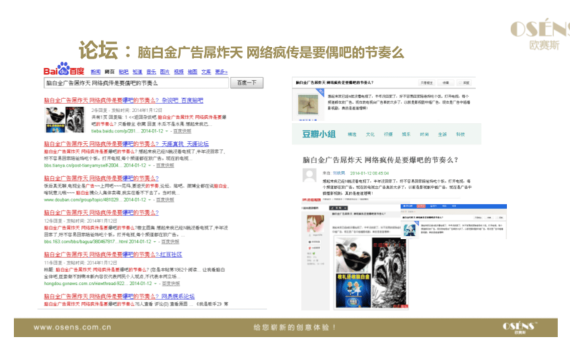Expand the small arrow after tieba.baidu.com URL

[x=166, y=131]
